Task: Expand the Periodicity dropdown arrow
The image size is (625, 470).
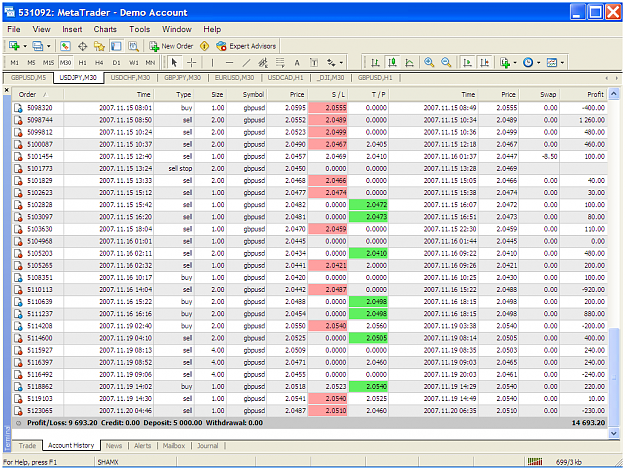Action: [539, 63]
